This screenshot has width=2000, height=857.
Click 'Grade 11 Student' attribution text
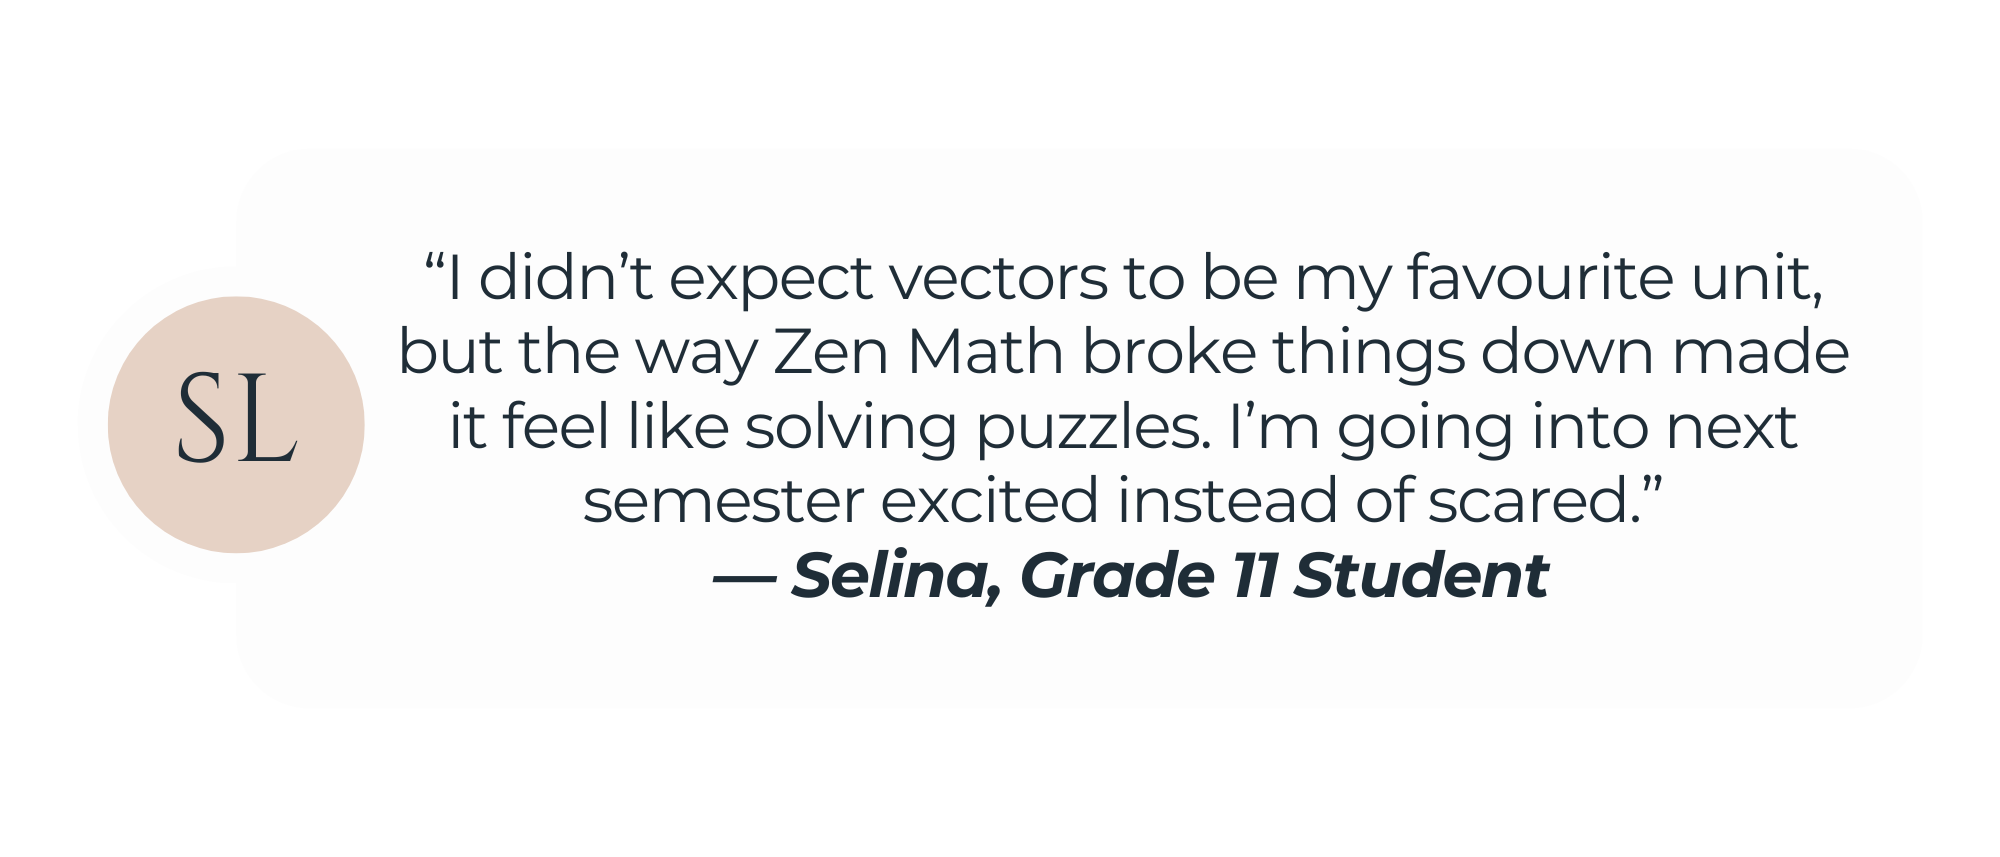pos(1284,576)
